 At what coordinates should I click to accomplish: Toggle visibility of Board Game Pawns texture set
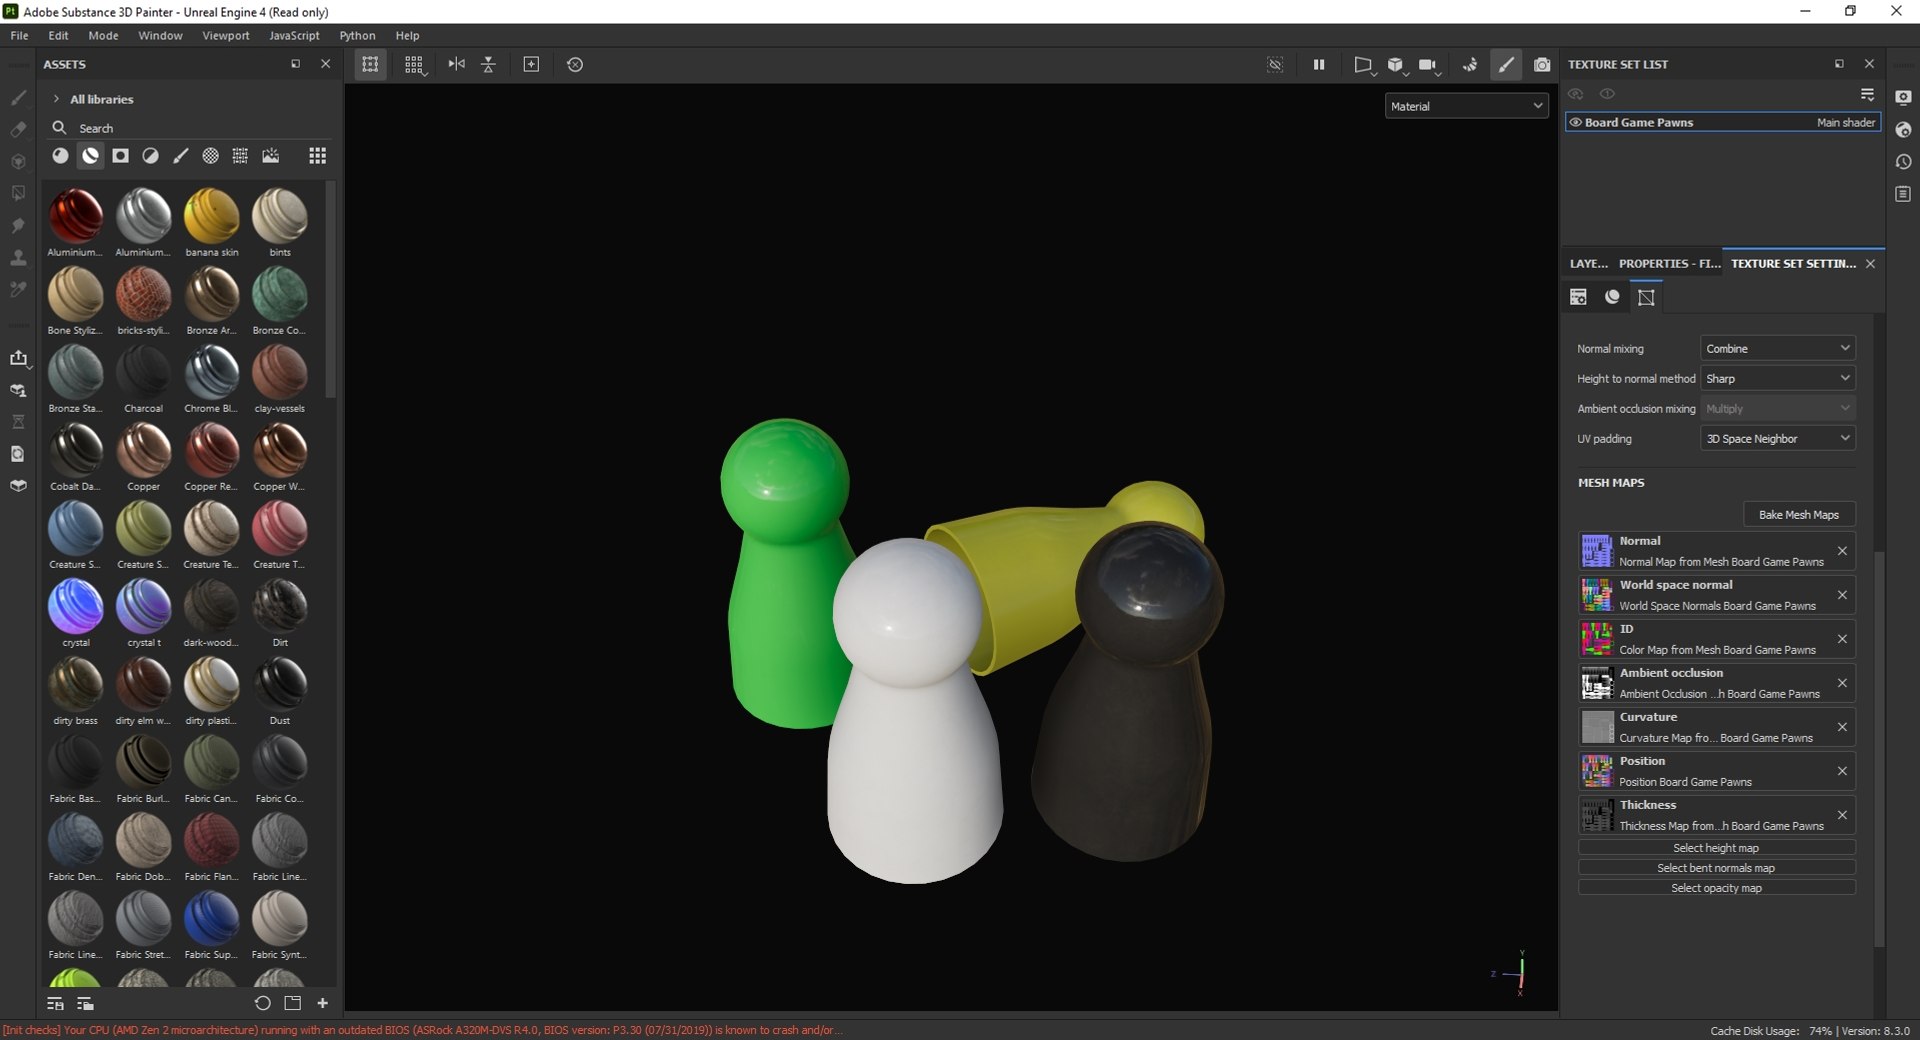pos(1576,123)
